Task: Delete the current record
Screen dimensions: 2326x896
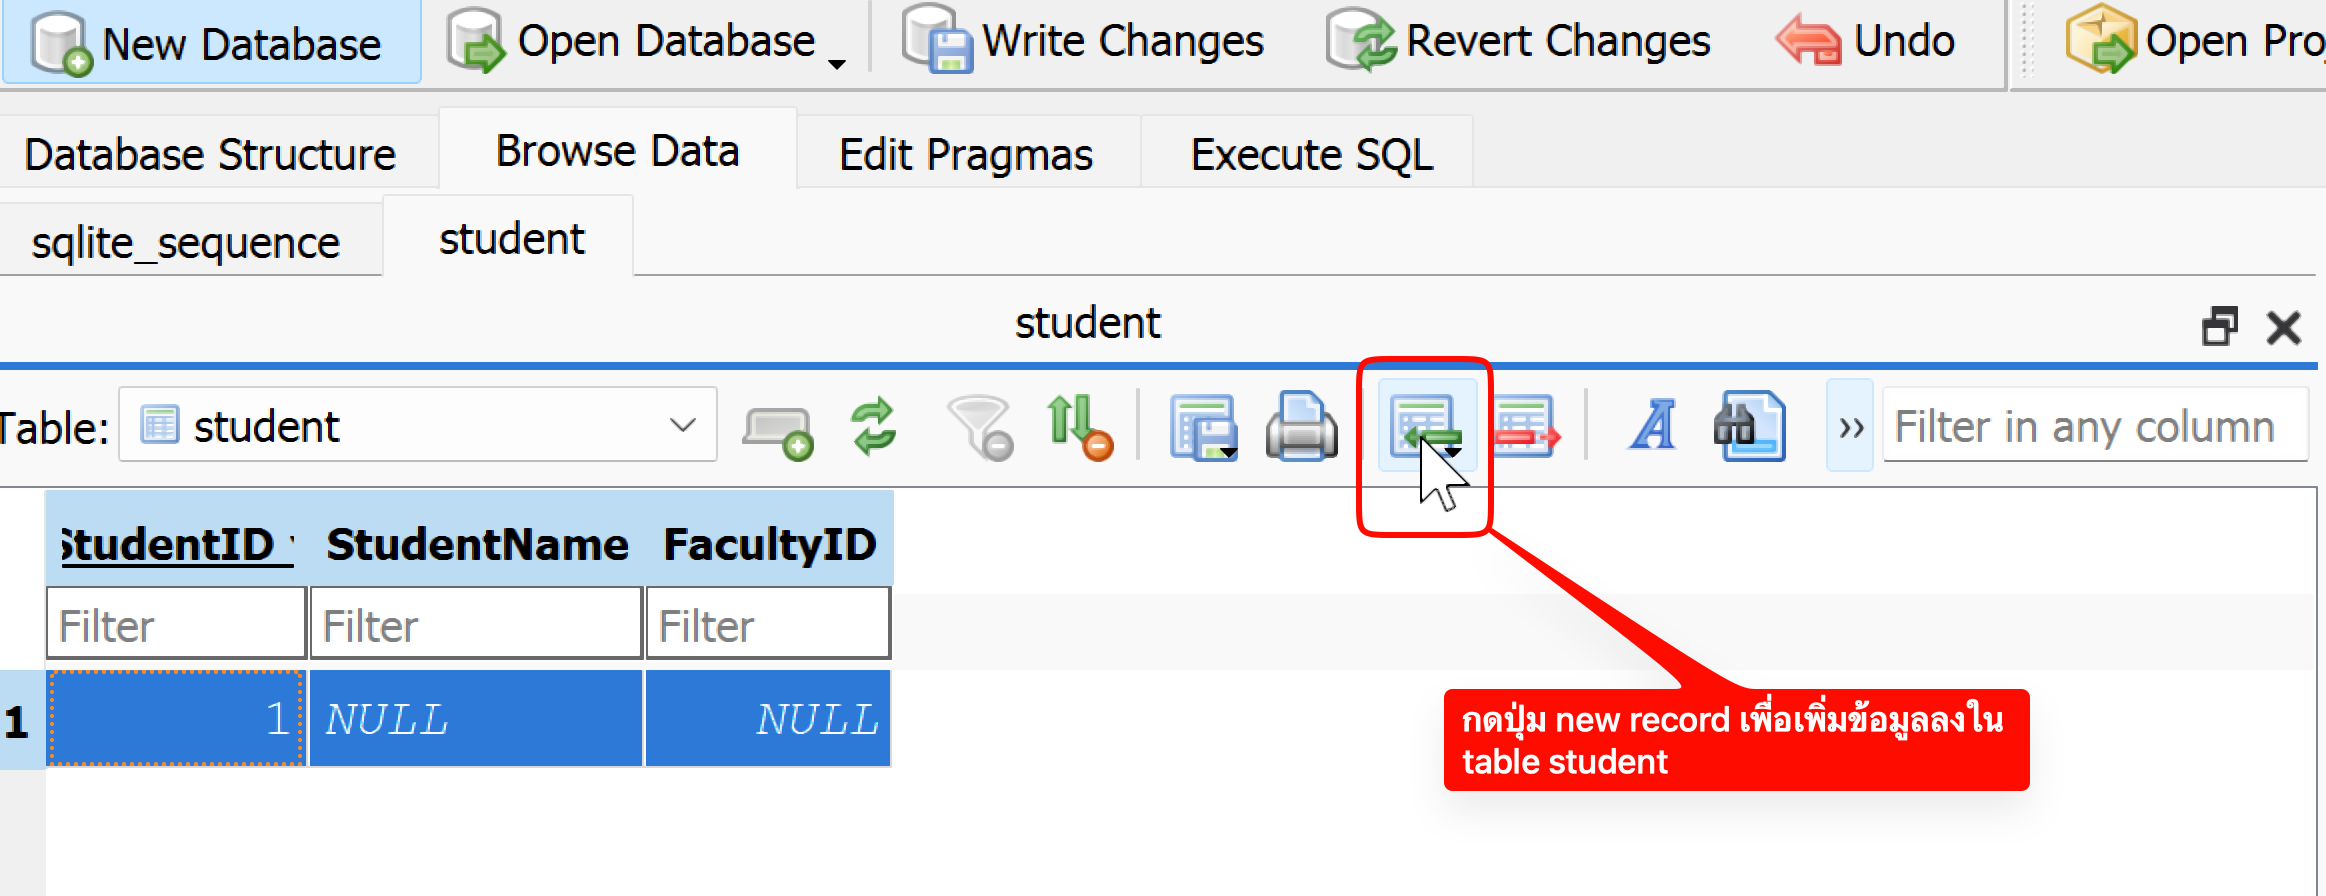Action: (x=1525, y=427)
